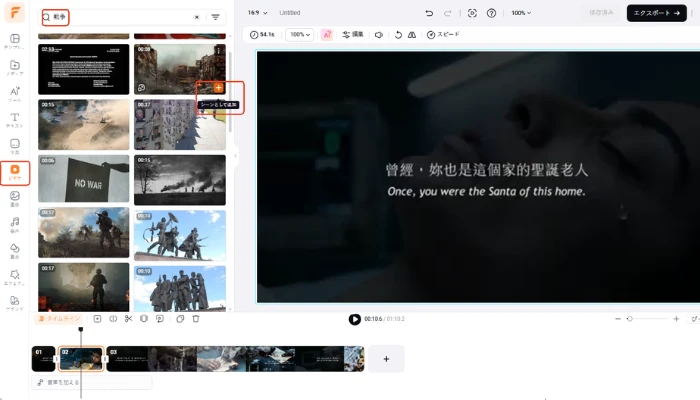Open the Templates panel in sidebar

[x=15, y=41]
